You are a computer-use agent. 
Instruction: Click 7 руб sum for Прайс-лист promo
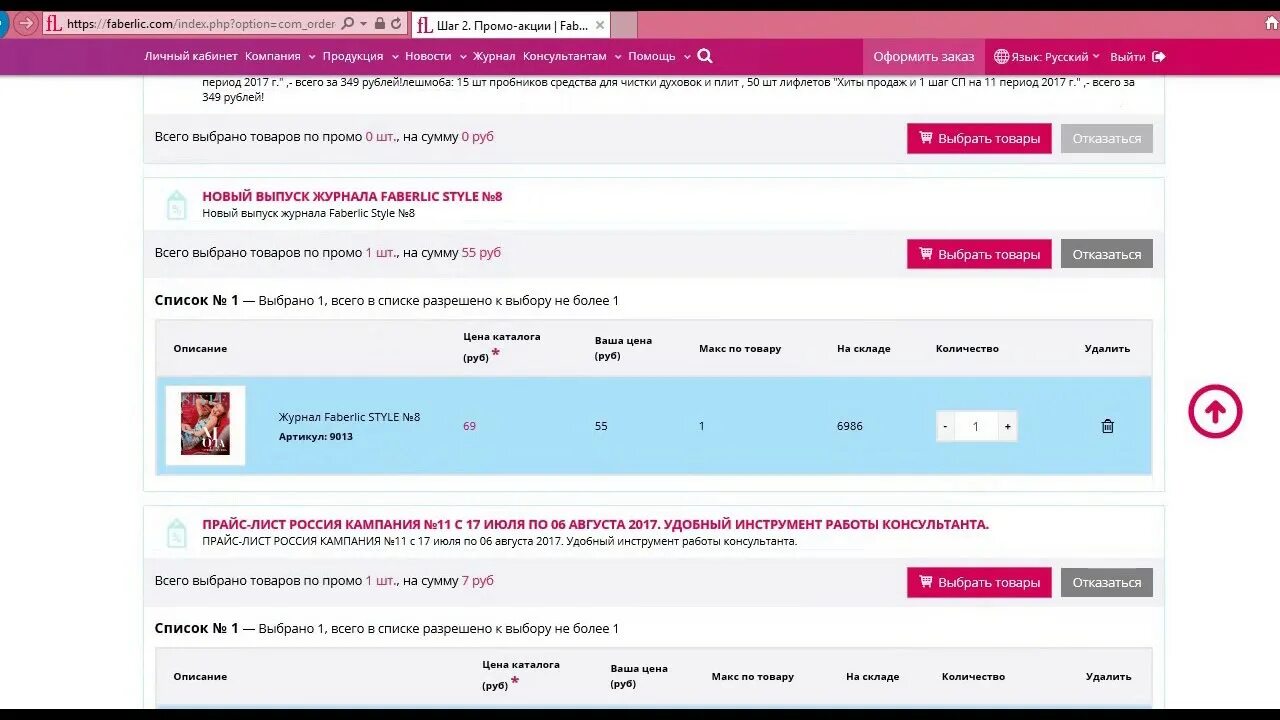[x=477, y=581]
